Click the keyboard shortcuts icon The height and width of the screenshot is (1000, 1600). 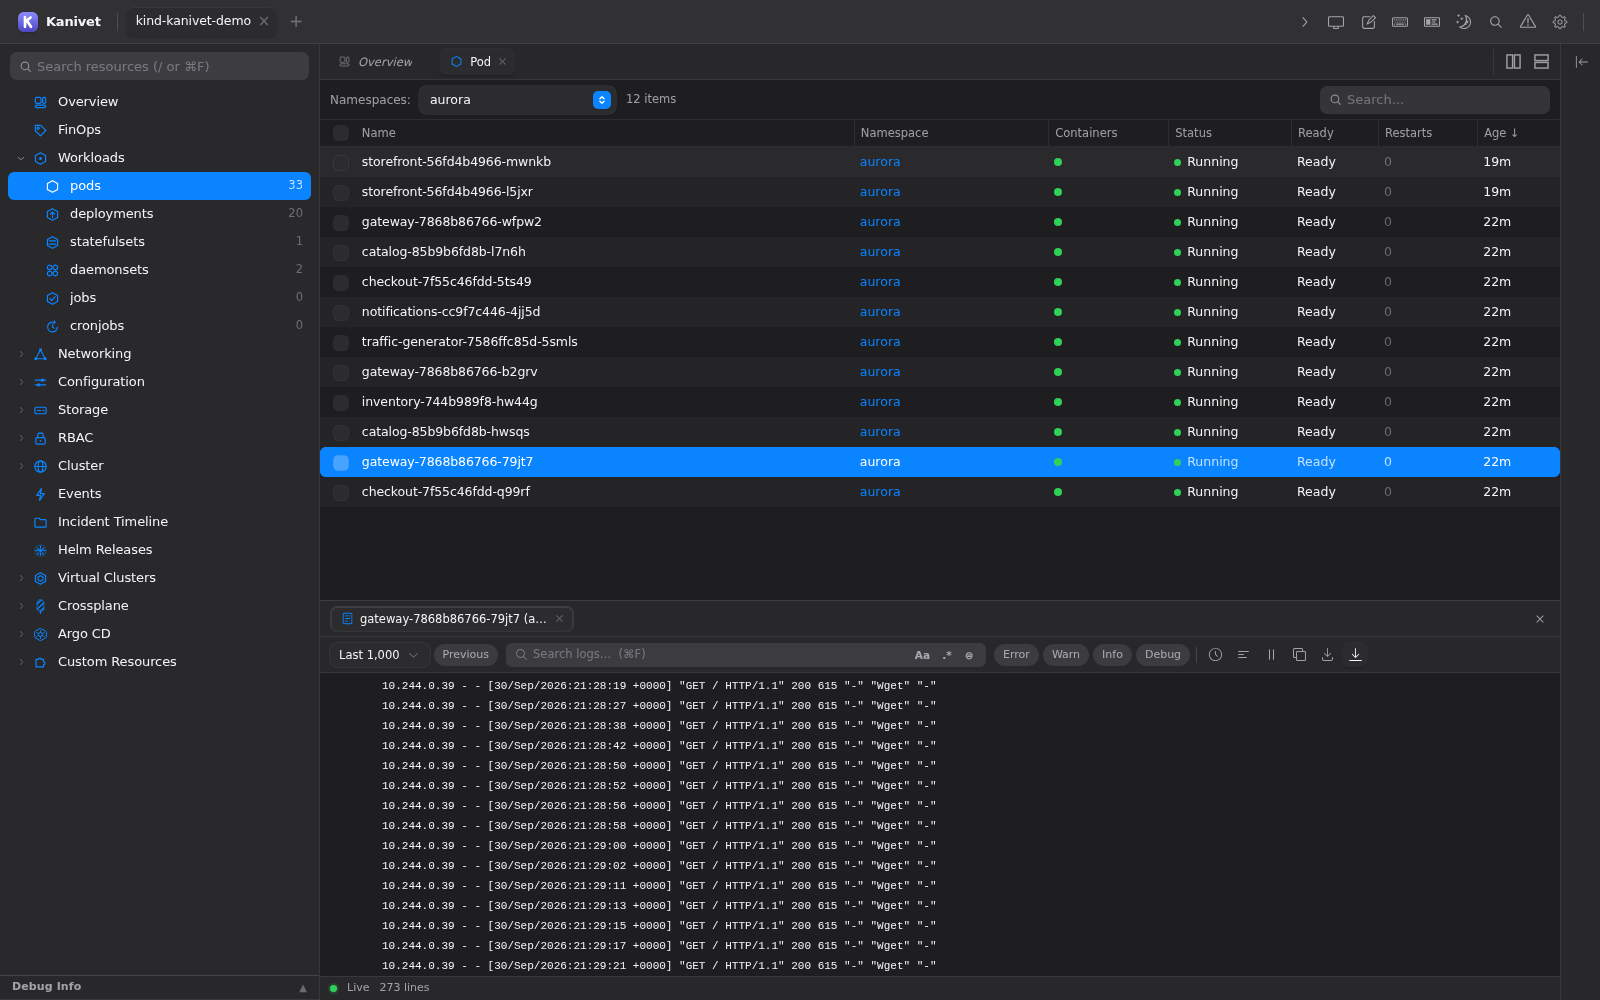(x=1400, y=22)
